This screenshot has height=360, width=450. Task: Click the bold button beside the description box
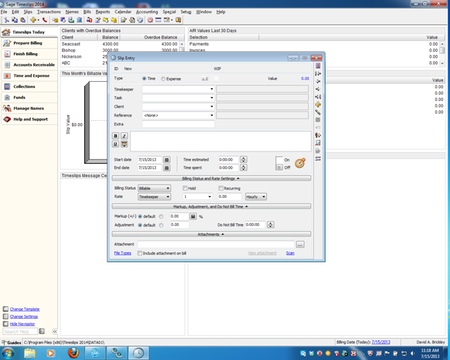[x=116, y=136]
